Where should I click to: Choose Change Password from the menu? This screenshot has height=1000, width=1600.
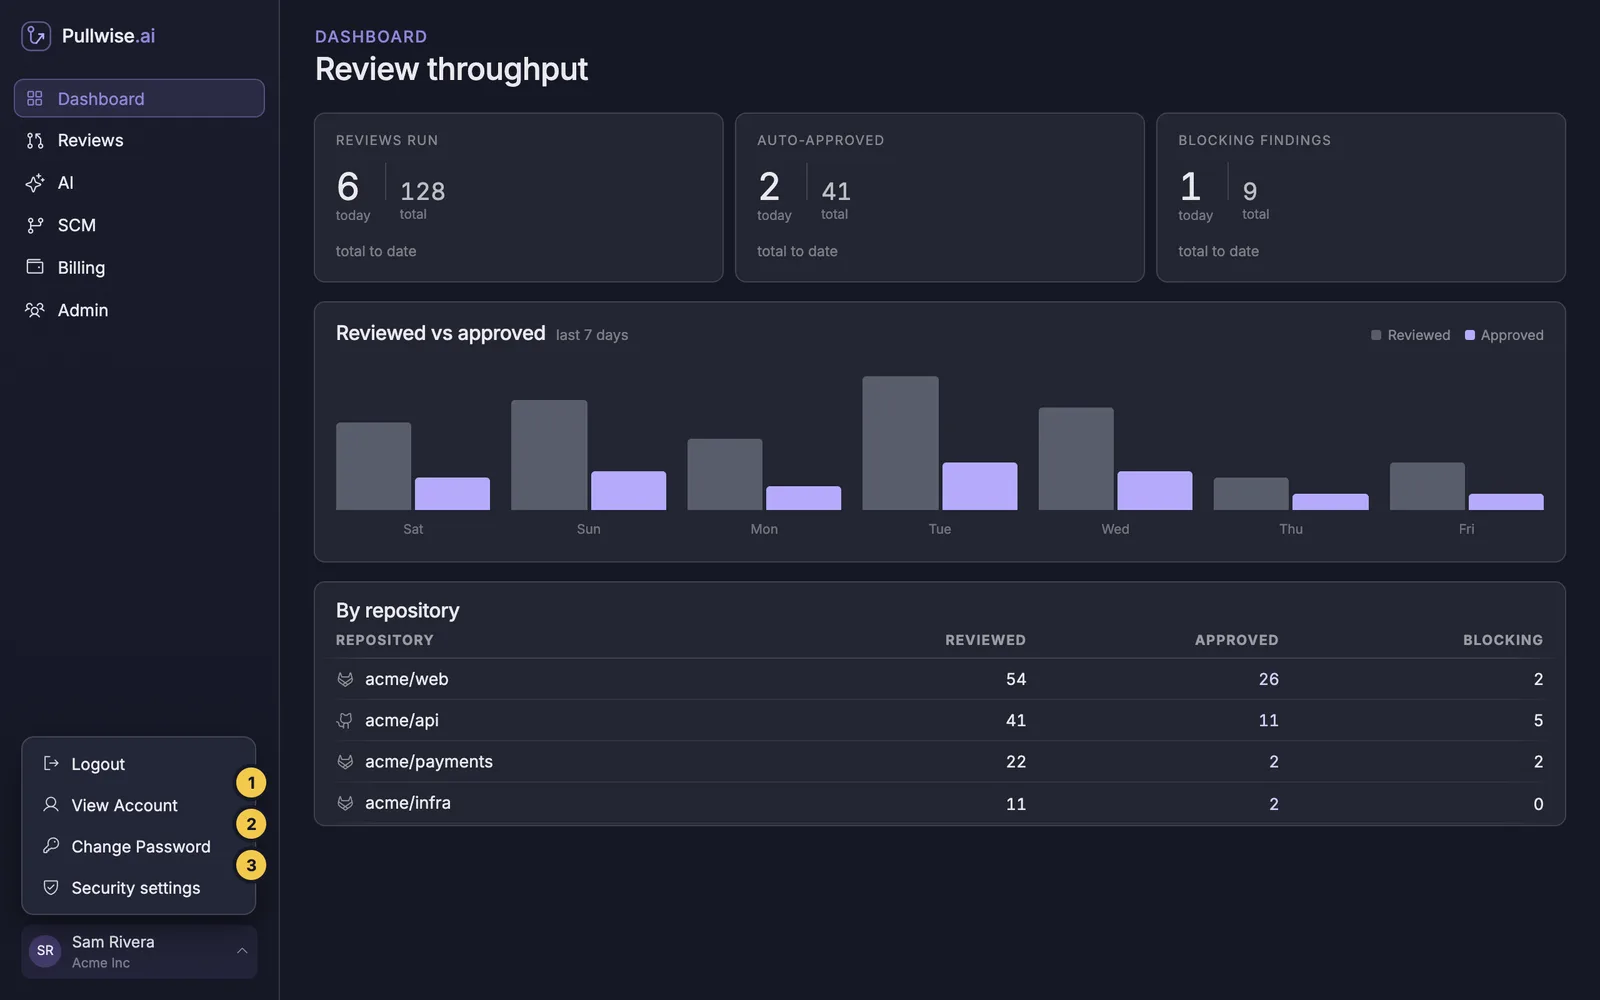coord(139,847)
